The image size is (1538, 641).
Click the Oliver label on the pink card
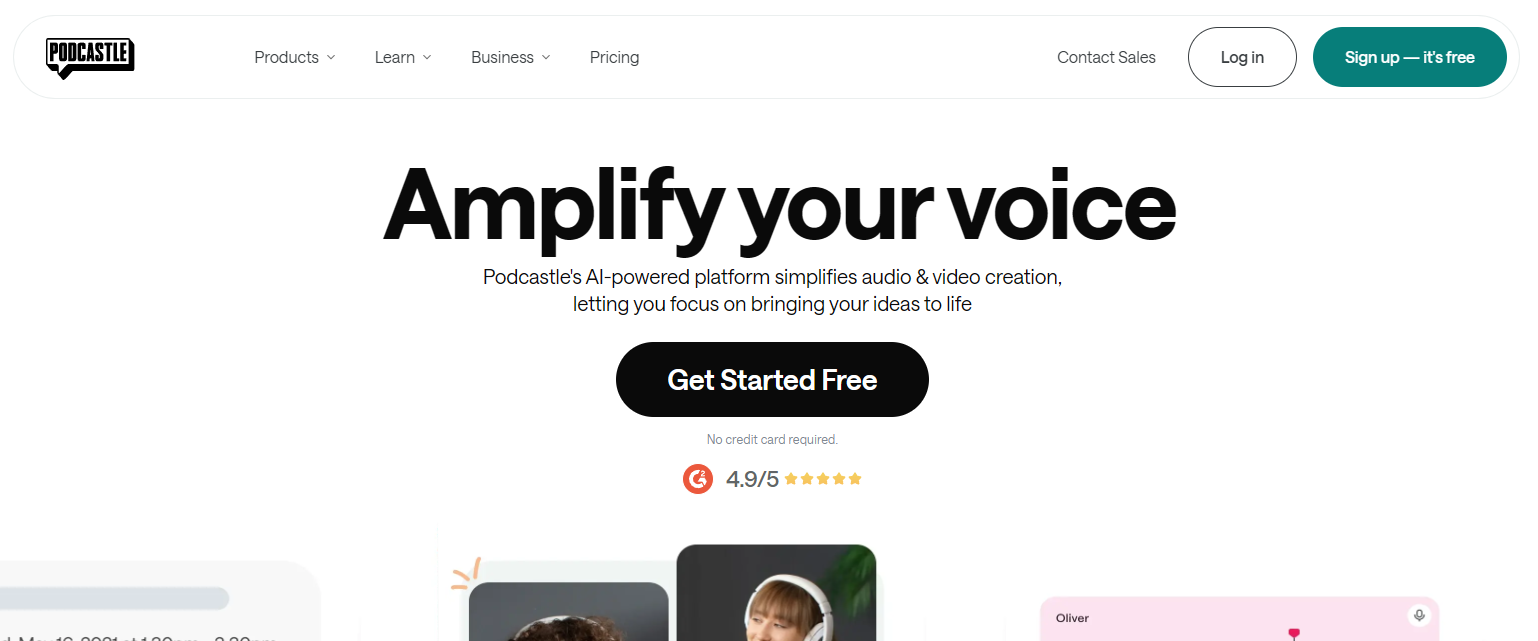pyautogui.click(x=1071, y=617)
